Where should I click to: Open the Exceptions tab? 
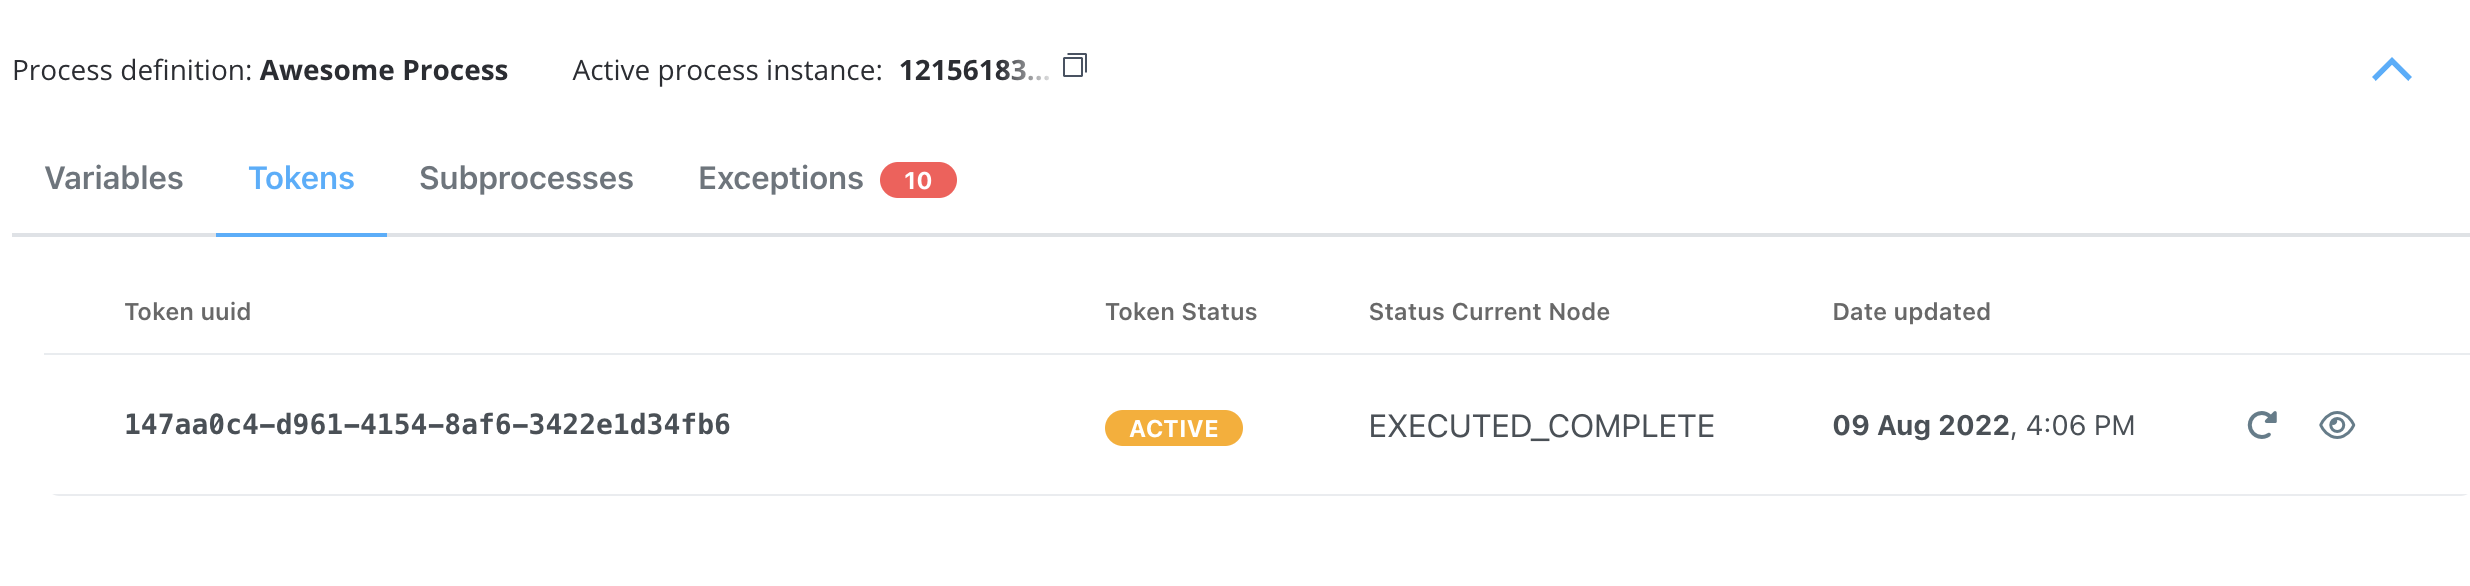780,178
